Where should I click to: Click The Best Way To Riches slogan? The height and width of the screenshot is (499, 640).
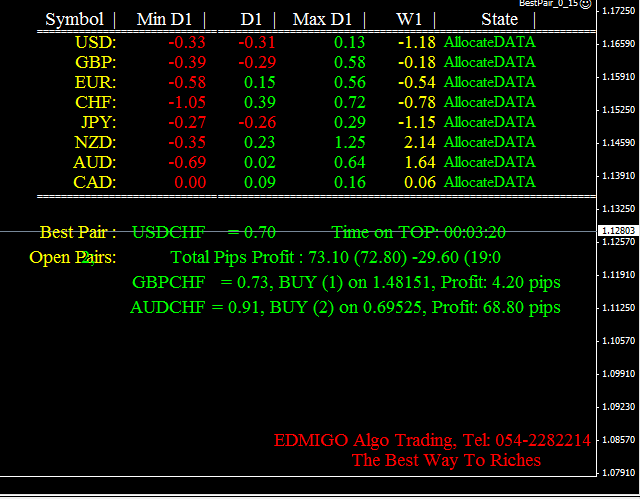tap(447, 460)
